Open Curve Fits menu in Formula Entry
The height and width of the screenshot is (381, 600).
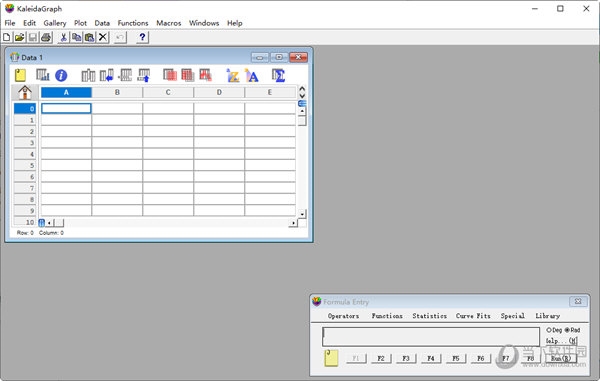pyautogui.click(x=473, y=316)
